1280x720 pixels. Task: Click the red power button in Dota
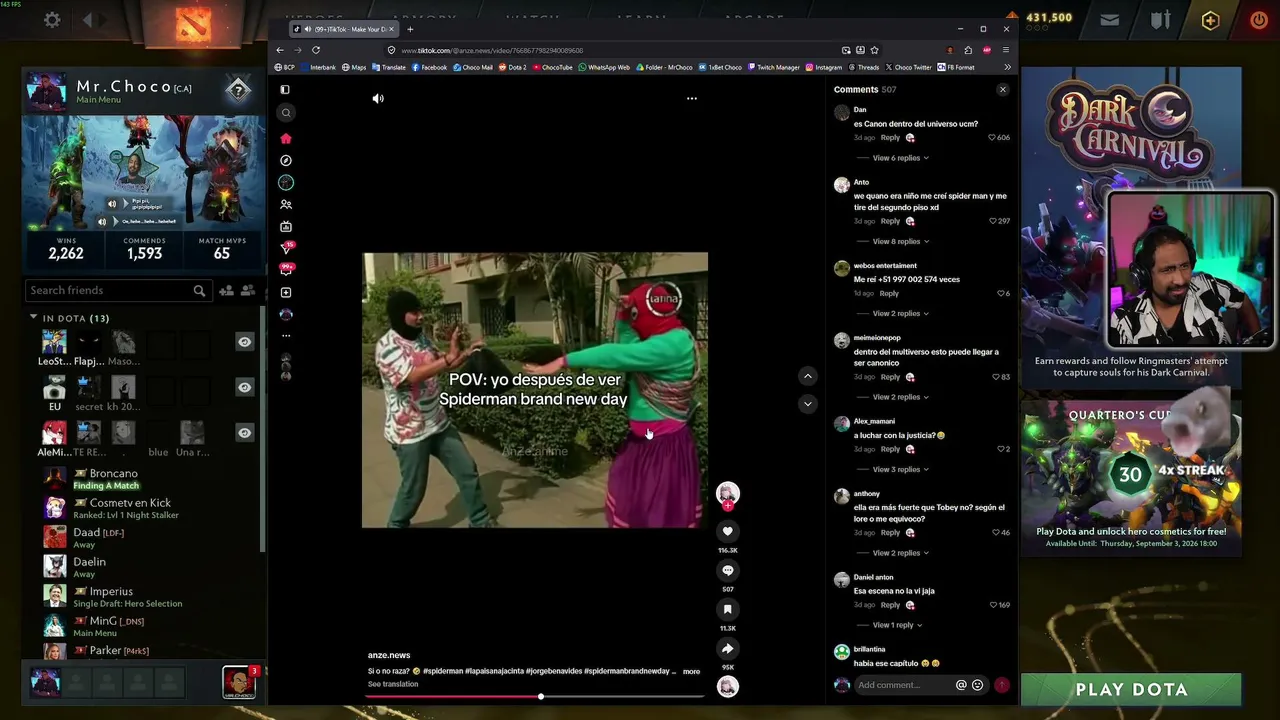point(1259,20)
